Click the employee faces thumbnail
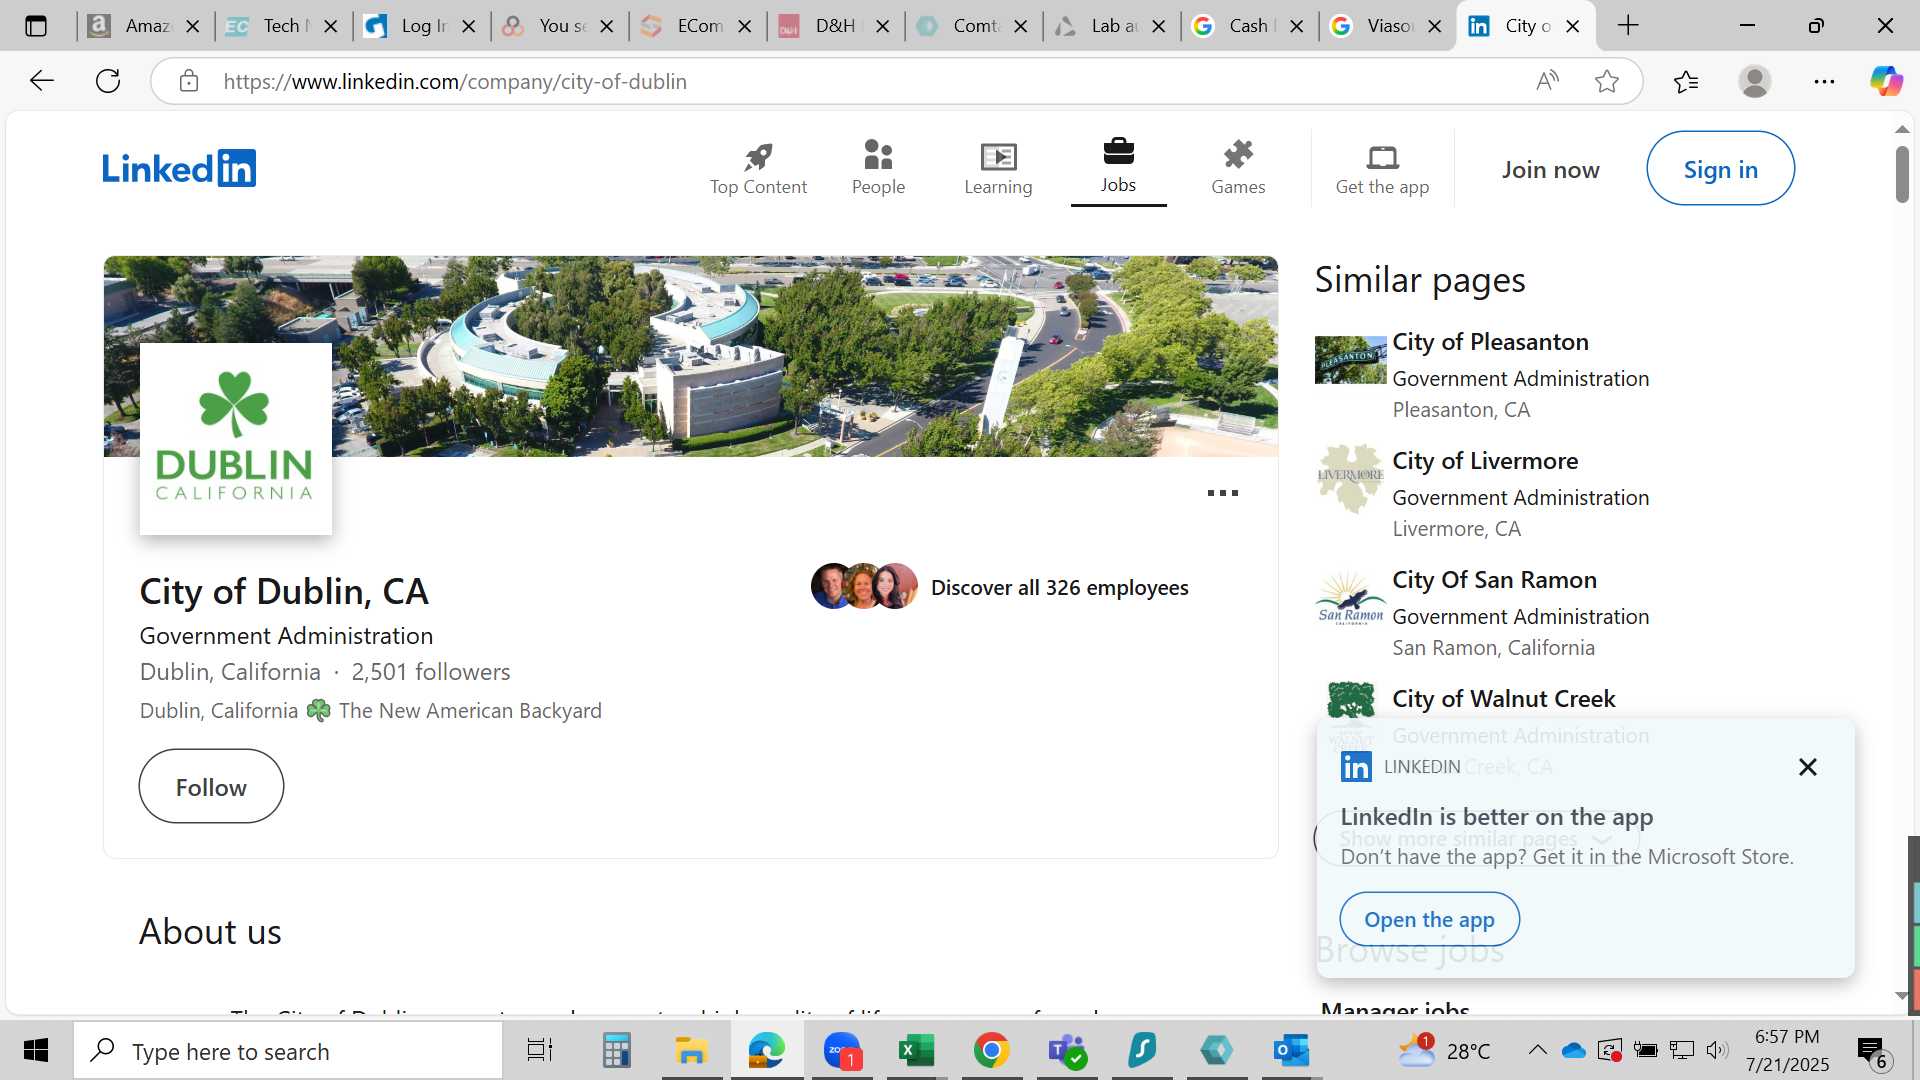The image size is (1920, 1080). click(x=864, y=586)
